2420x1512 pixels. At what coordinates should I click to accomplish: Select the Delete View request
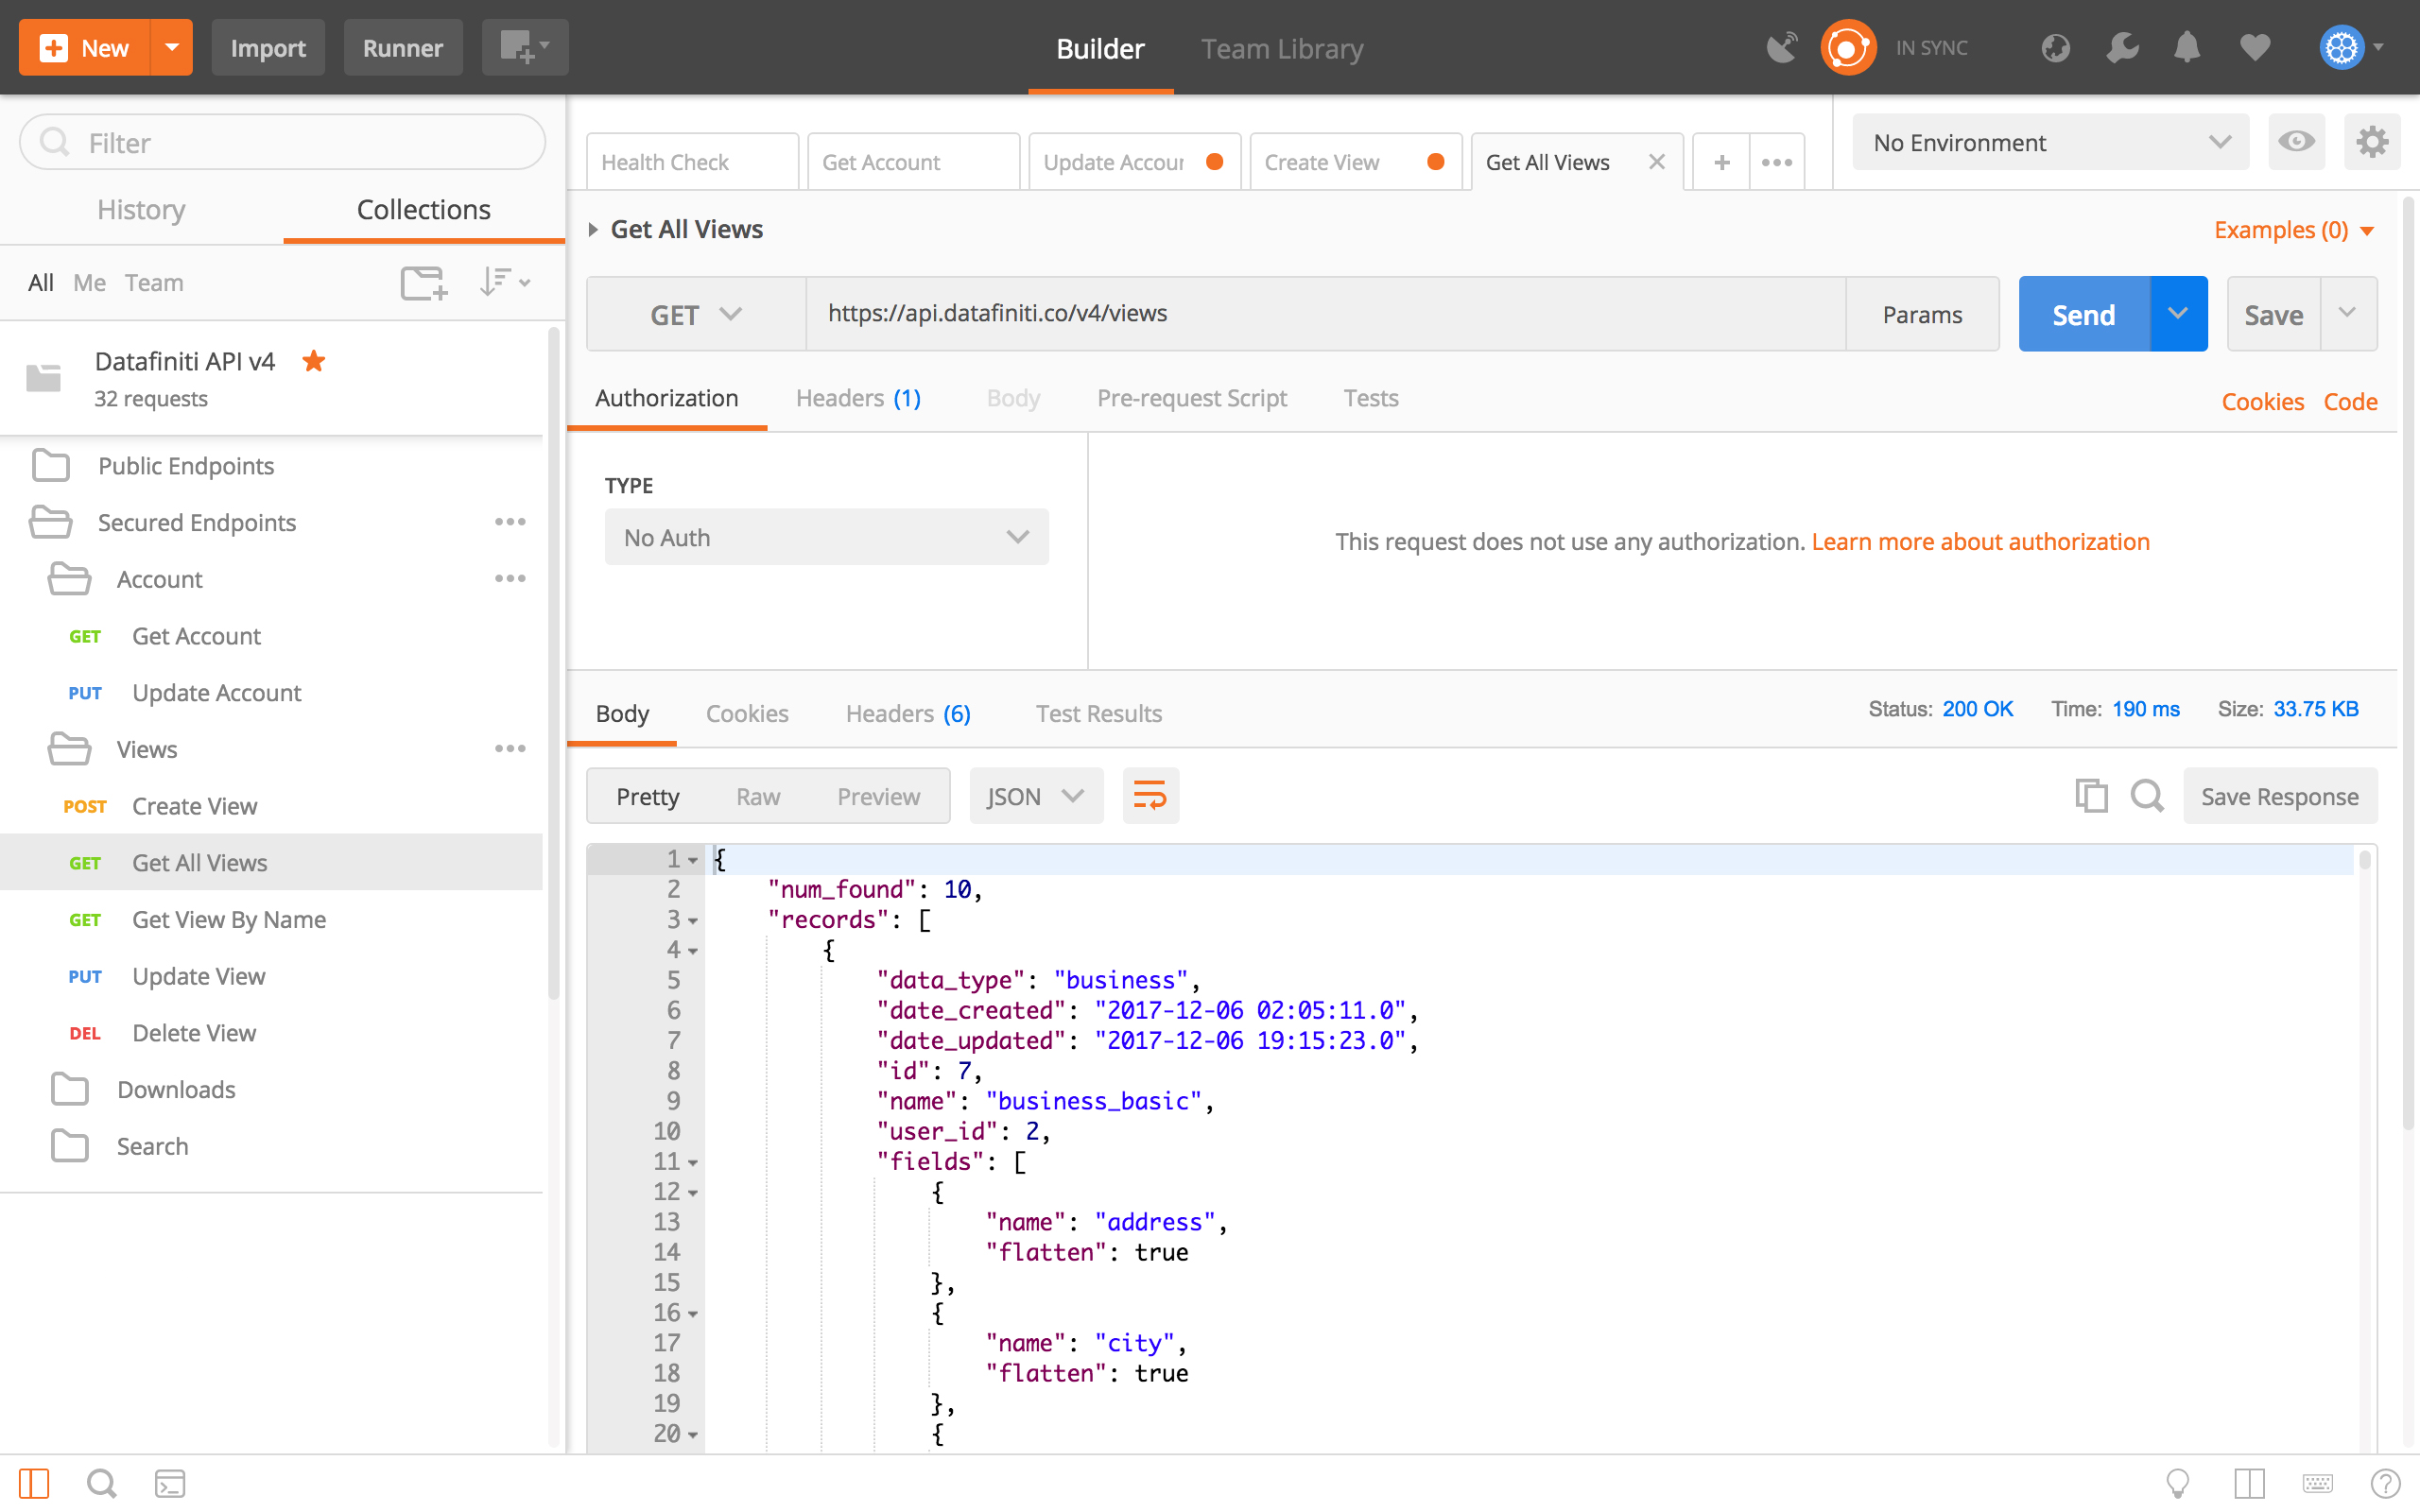tap(271, 1033)
